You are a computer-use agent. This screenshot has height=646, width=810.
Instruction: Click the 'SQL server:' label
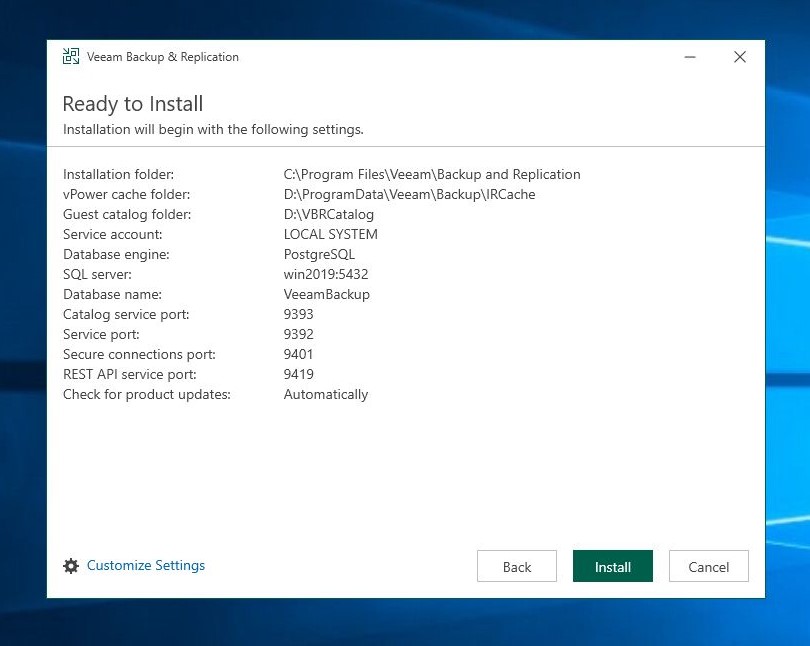click(97, 274)
